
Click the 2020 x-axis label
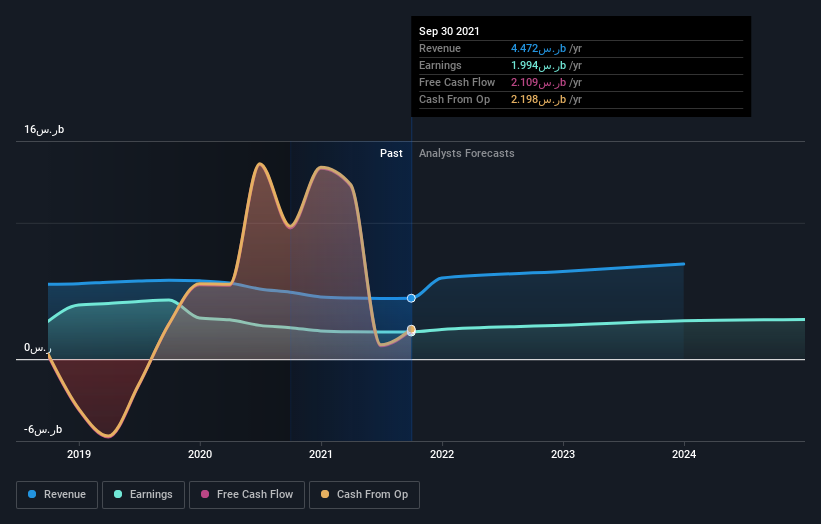click(200, 454)
